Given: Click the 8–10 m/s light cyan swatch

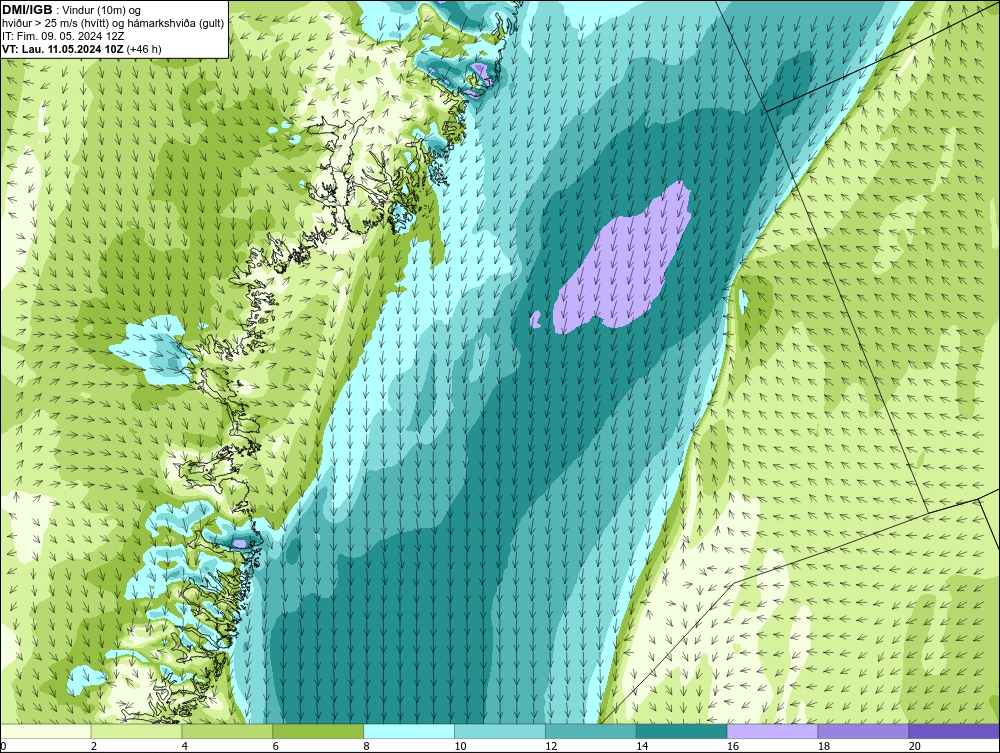Looking at the screenshot, I should [x=409, y=731].
